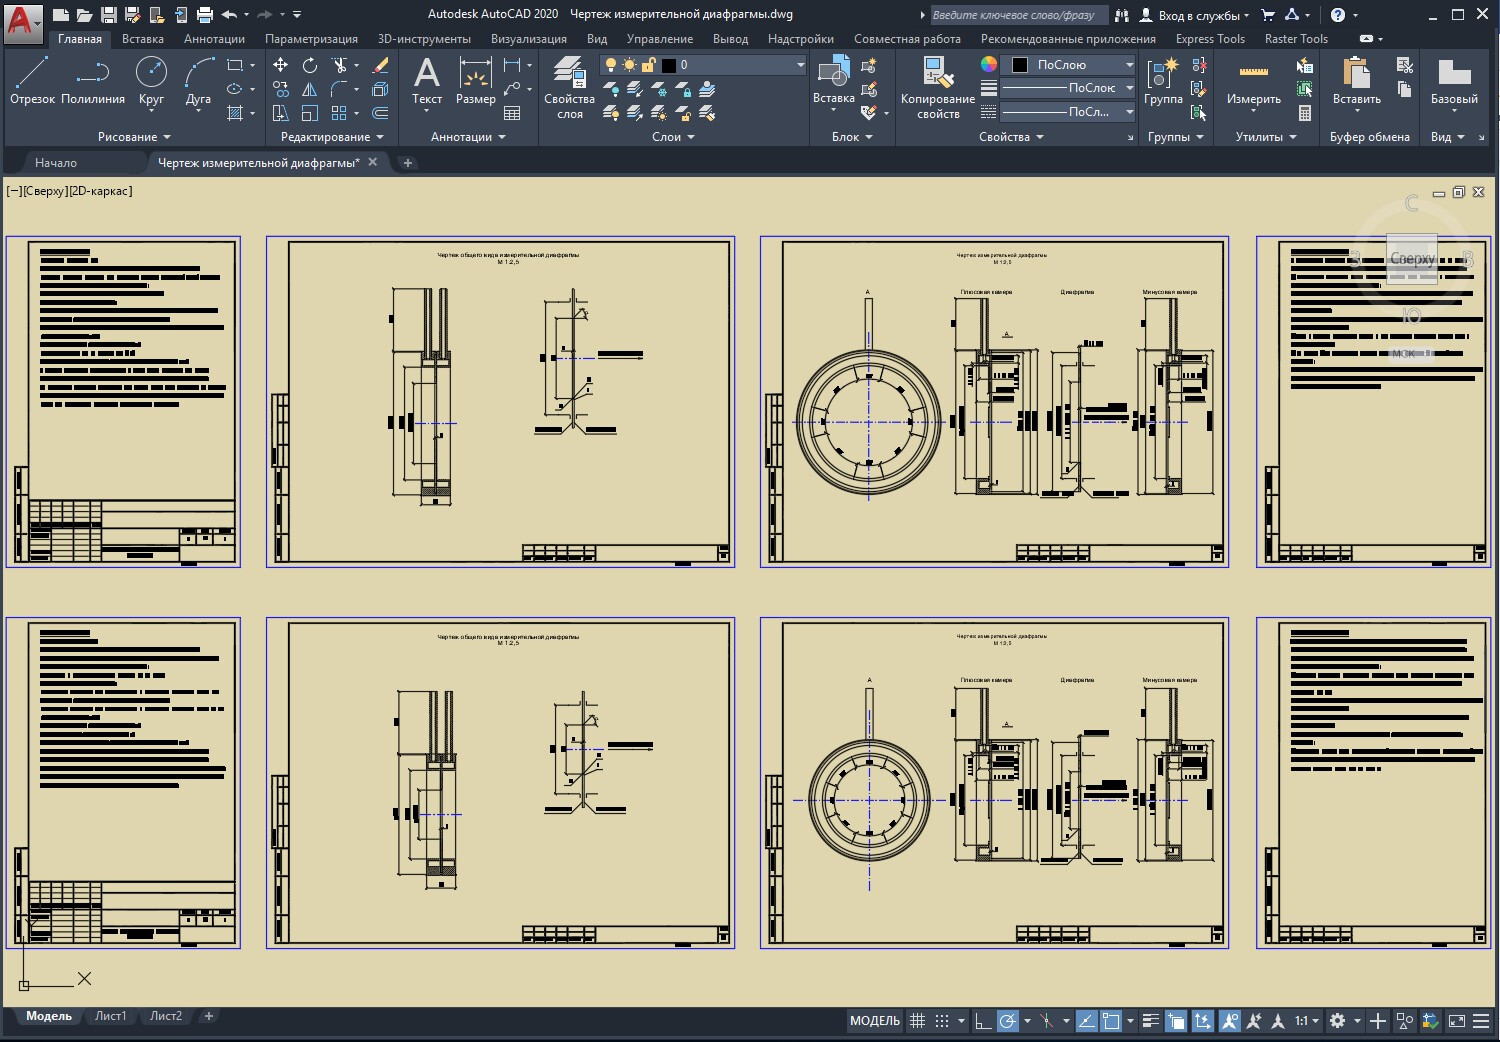The height and width of the screenshot is (1042, 1500).
Task: Open the 1:1 annotation scale dropdown
Action: pos(1307,1021)
